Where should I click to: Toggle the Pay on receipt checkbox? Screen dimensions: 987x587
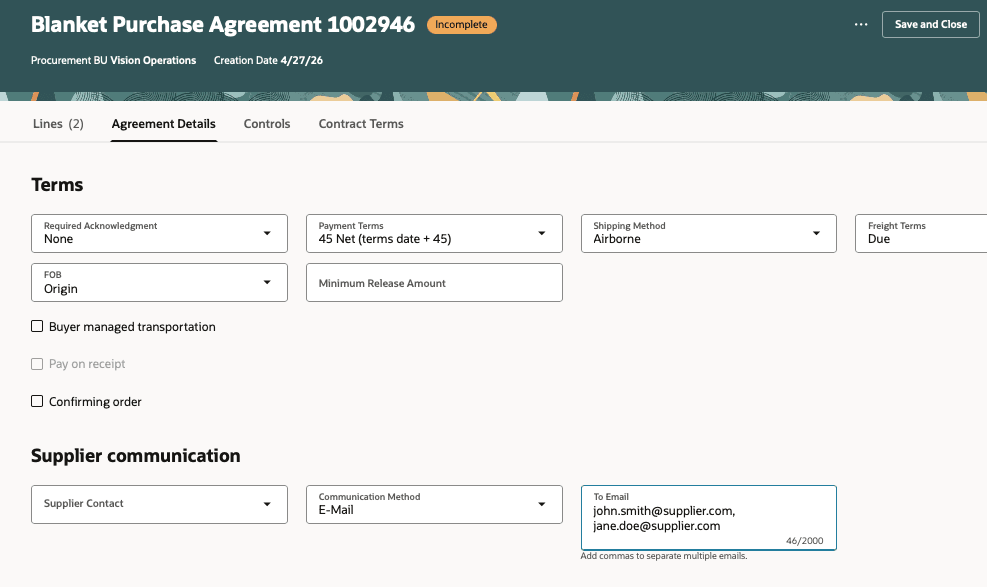coord(37,364)
